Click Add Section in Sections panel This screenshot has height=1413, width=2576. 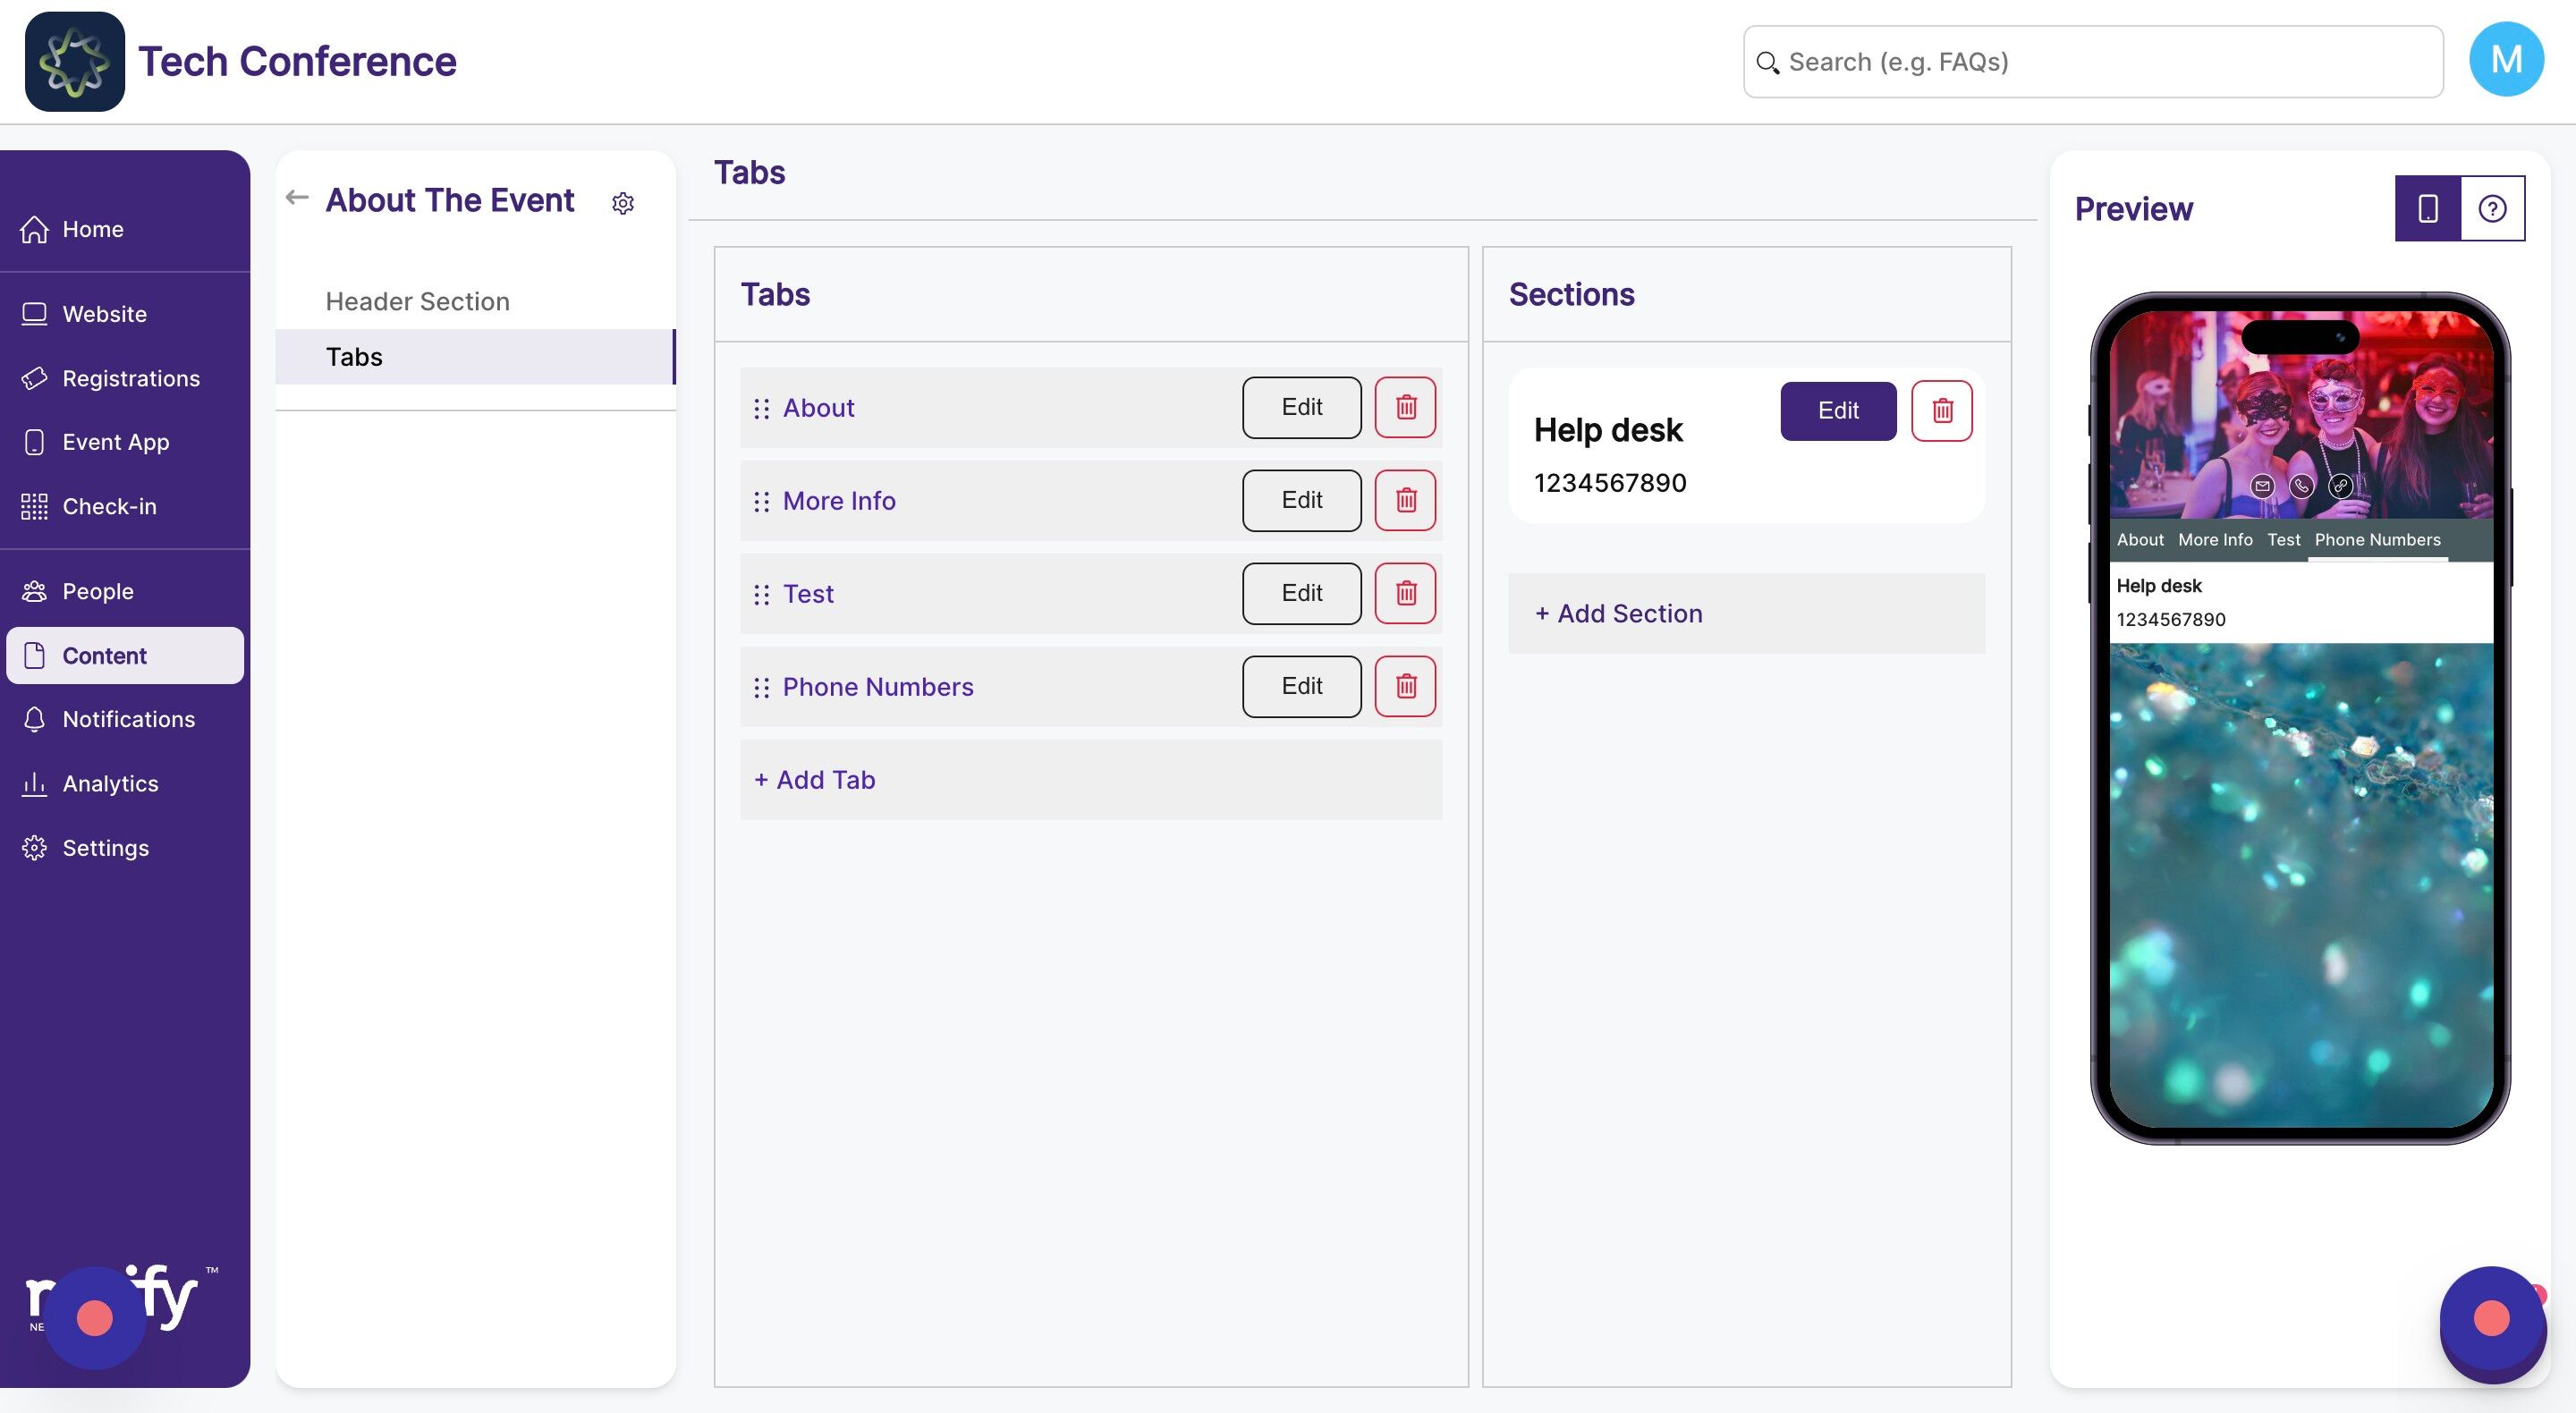pos(1745,613)
